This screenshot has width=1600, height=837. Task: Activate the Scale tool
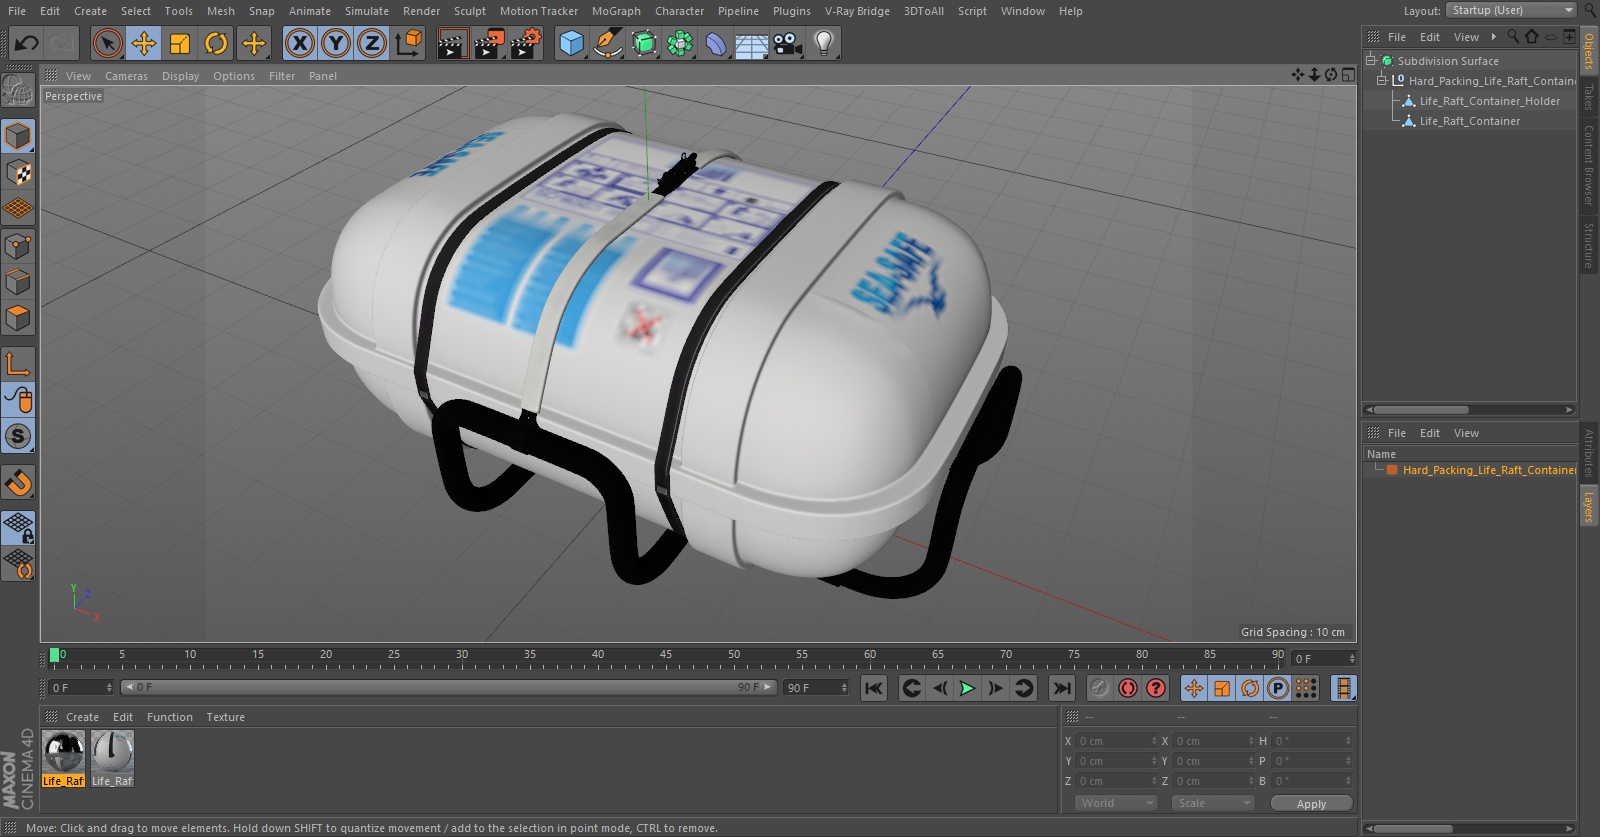180,43
